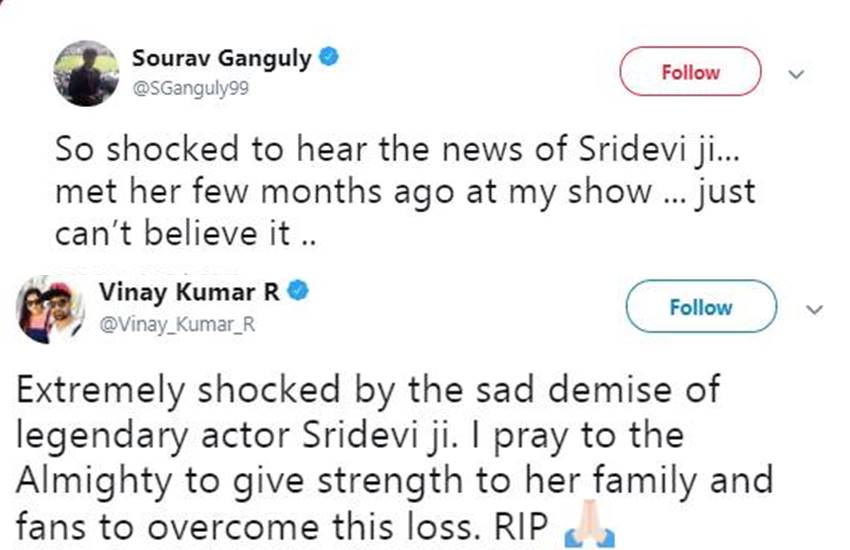Open the Sourav Ganguly display name link
The image size is (850, 550).
tap(222, 58)
